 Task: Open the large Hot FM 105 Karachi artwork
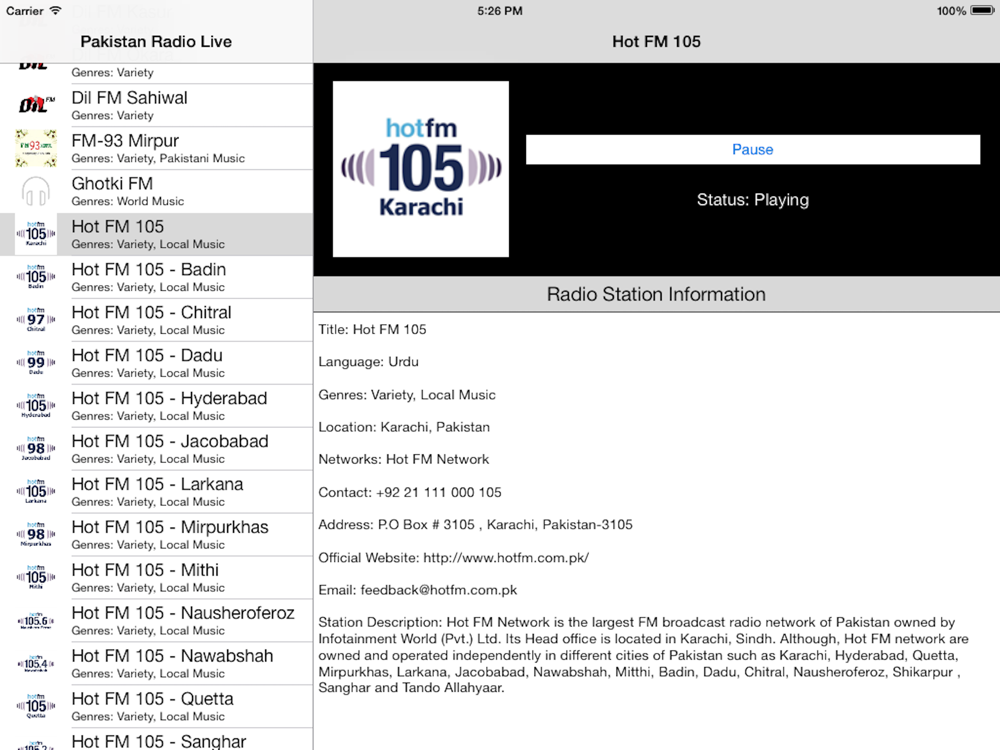(421, 169)
